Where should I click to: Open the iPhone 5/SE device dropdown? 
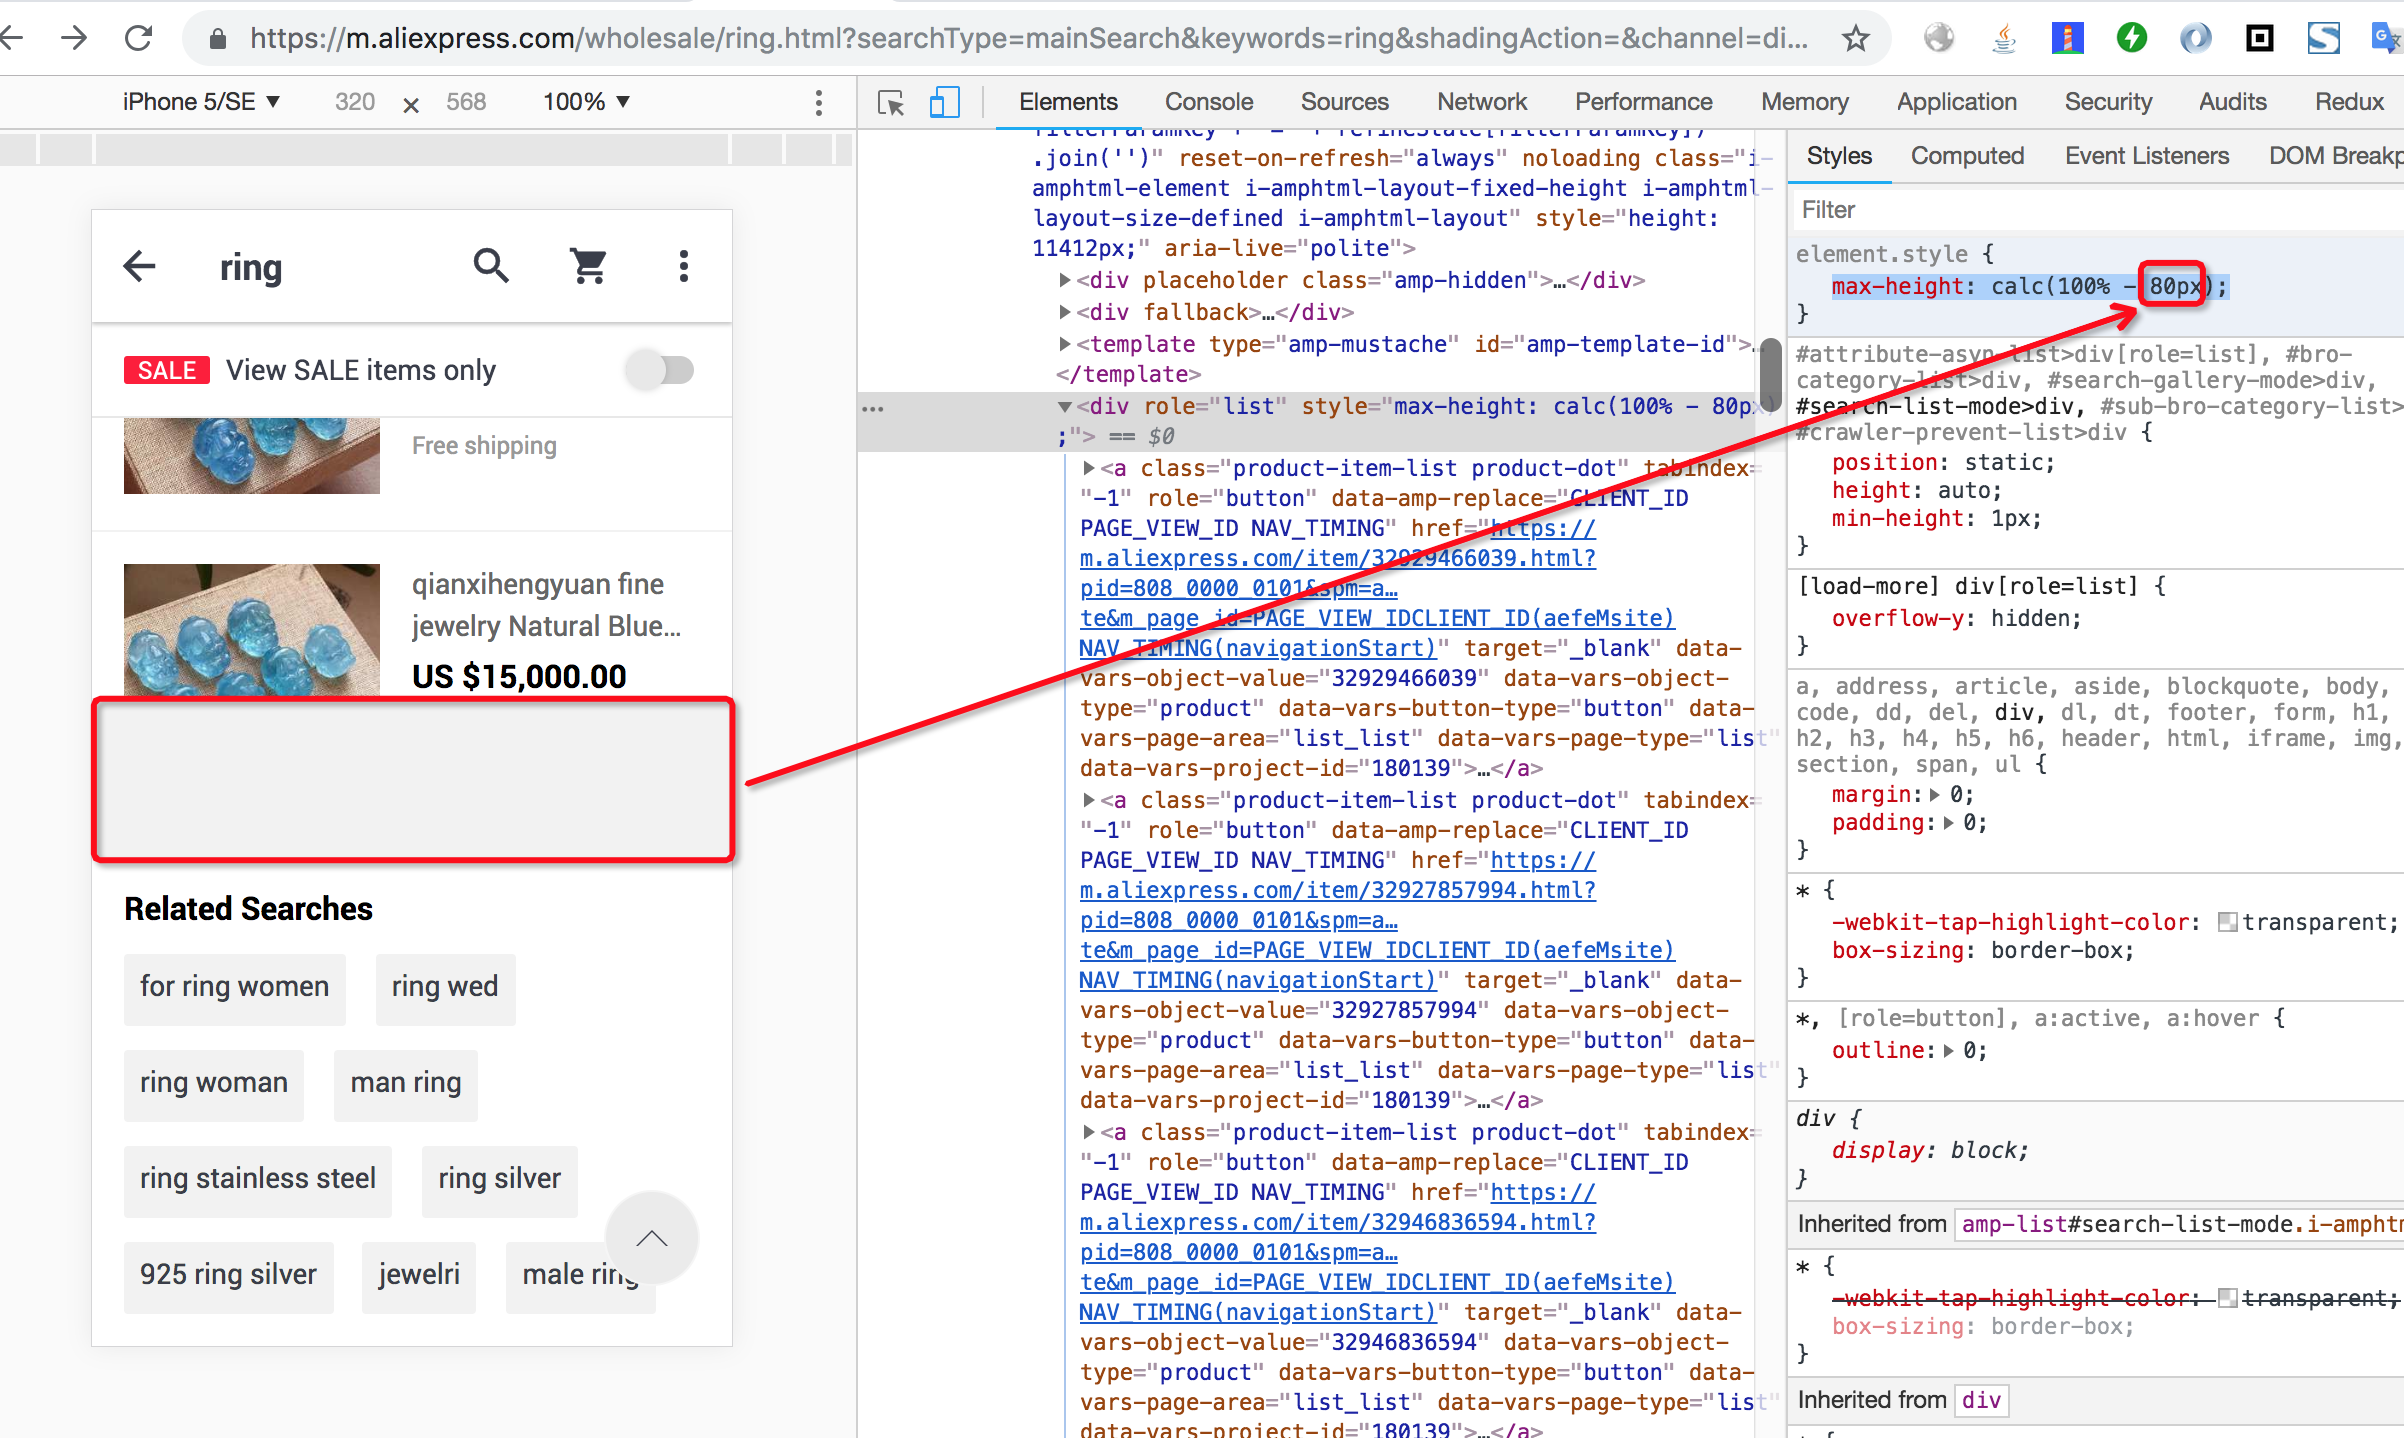(200, 102)
